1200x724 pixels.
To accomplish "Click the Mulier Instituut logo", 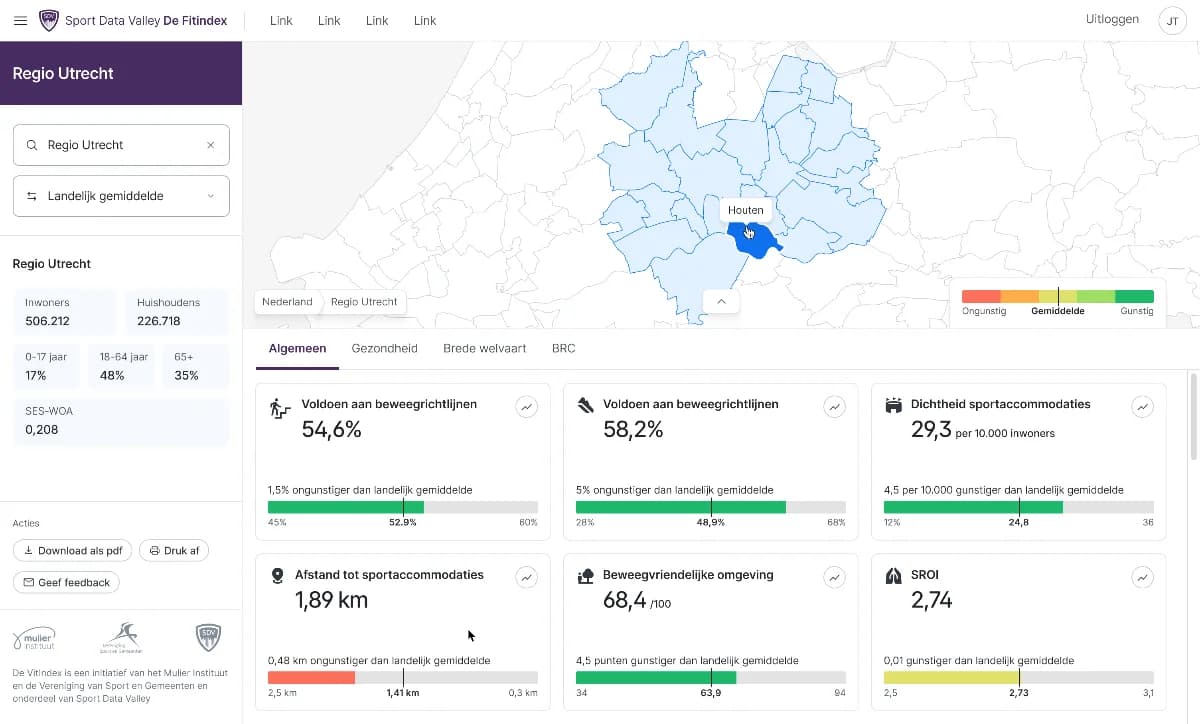I will pos(35,638).
